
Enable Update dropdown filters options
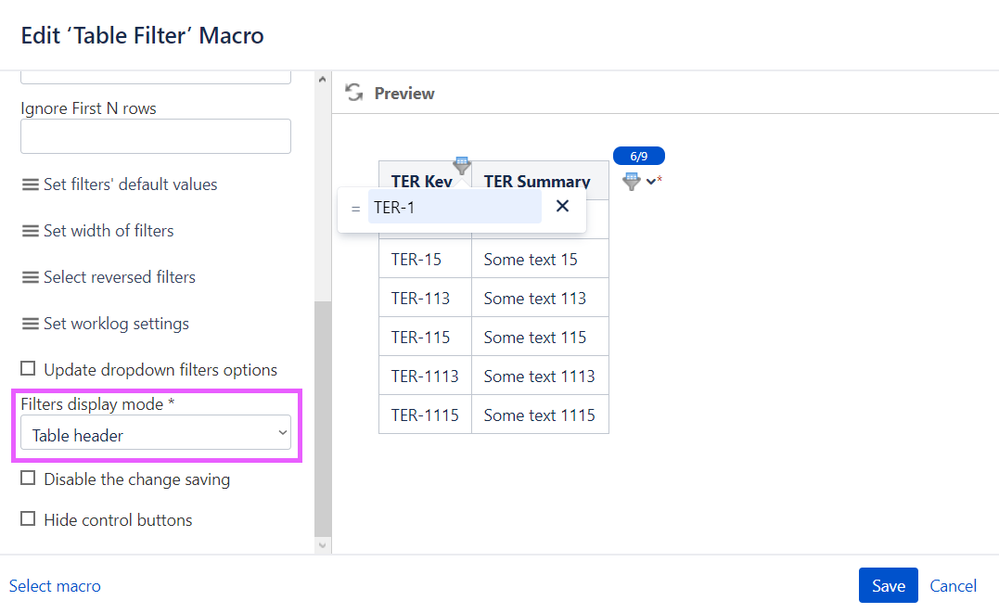click(28, 369)
